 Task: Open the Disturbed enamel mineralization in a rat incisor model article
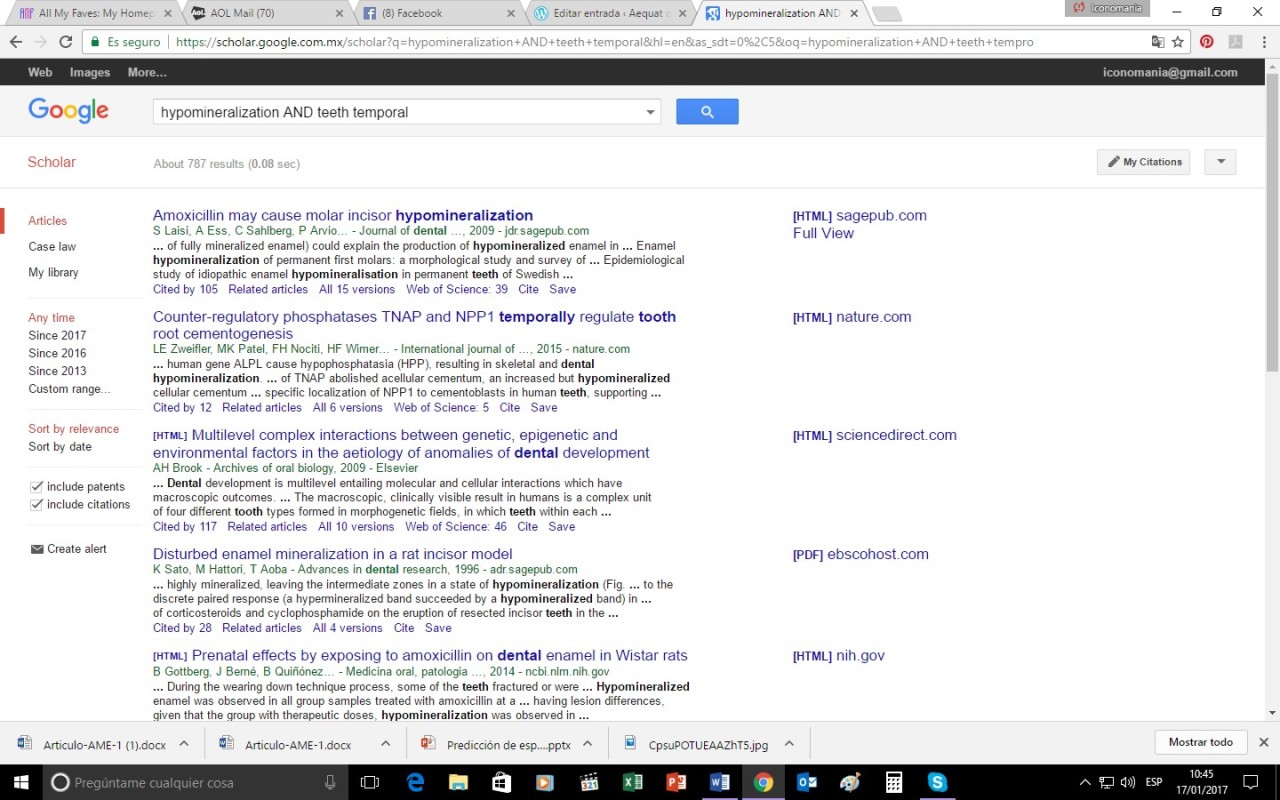[x=332, y=554]
